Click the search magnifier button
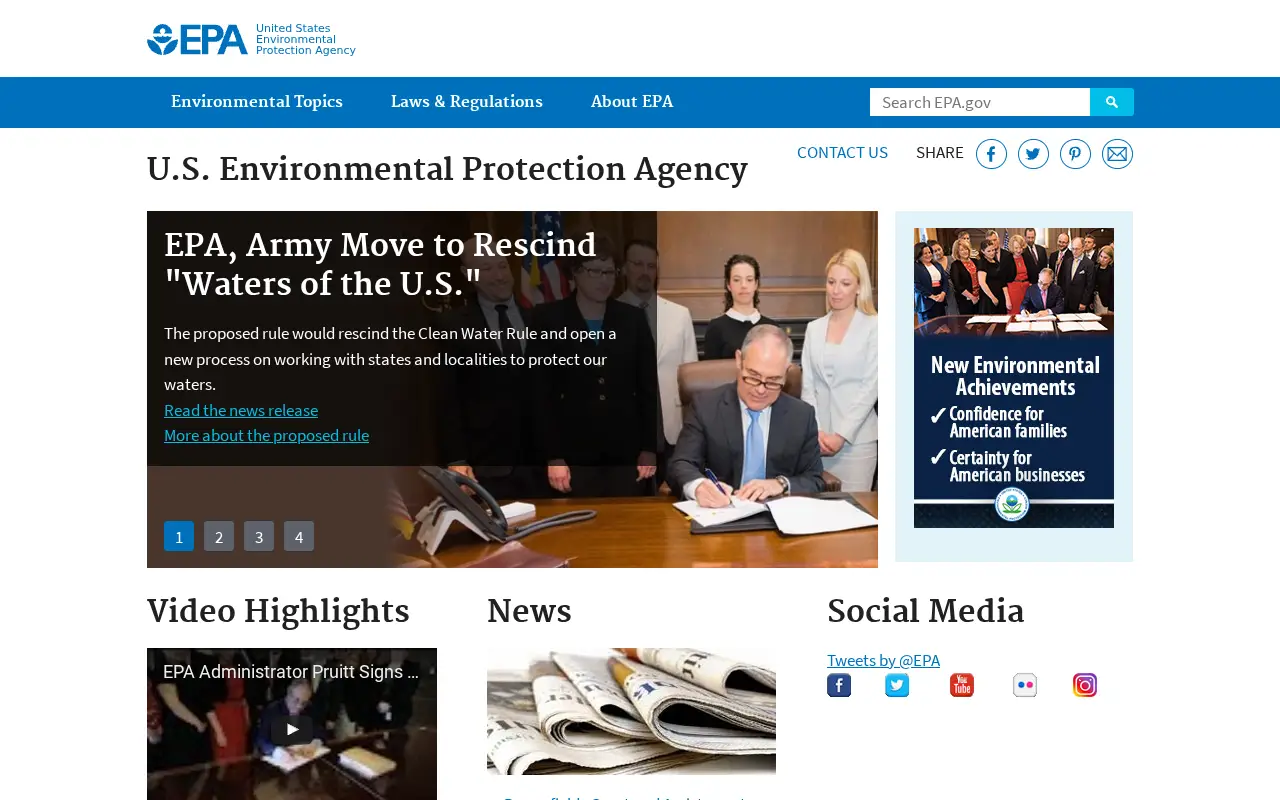 1112,102
